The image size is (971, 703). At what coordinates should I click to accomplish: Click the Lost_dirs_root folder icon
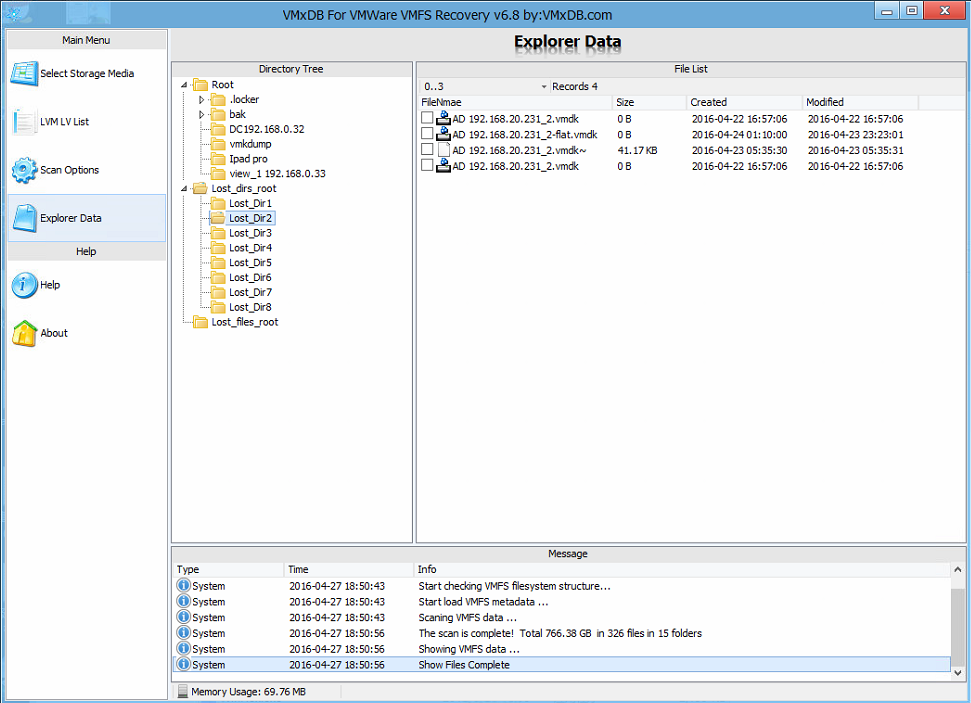click(200, 189)
